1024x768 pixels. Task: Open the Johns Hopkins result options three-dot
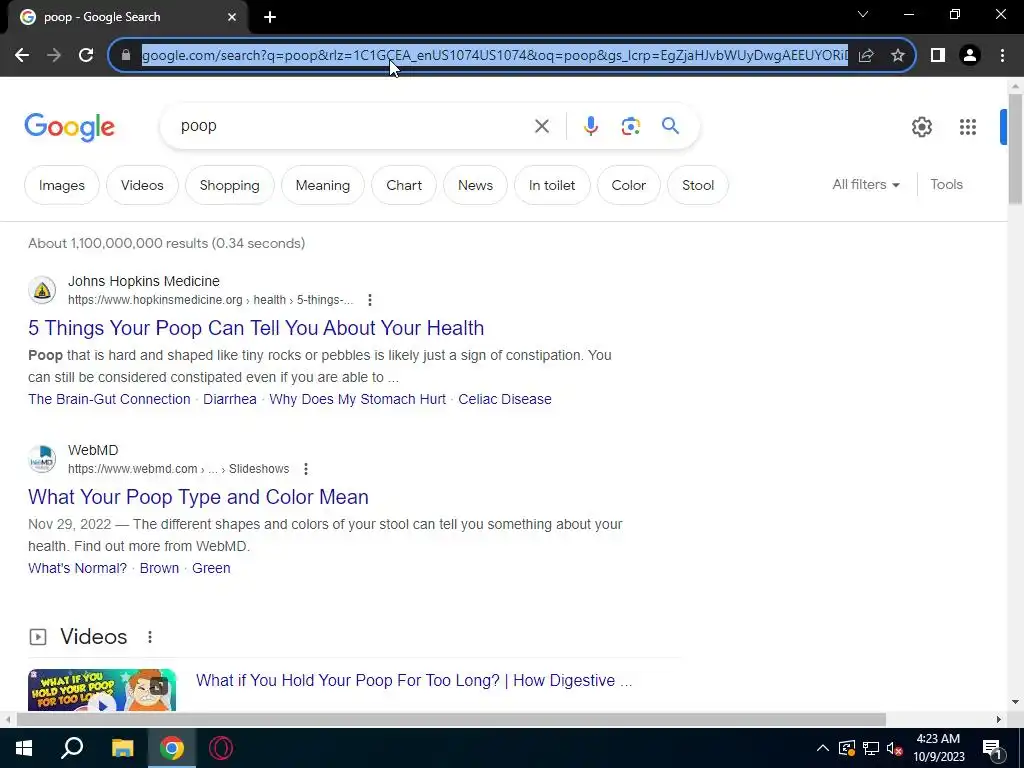click(370, 300)
